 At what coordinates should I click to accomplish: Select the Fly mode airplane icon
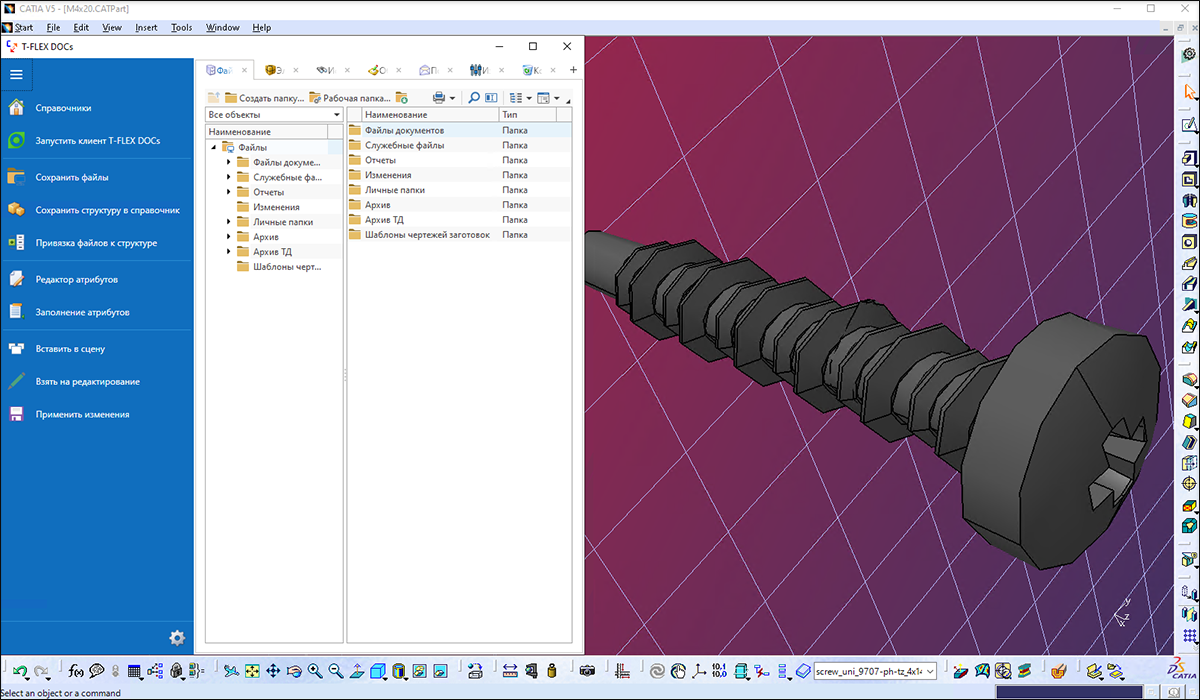point(231,671)
